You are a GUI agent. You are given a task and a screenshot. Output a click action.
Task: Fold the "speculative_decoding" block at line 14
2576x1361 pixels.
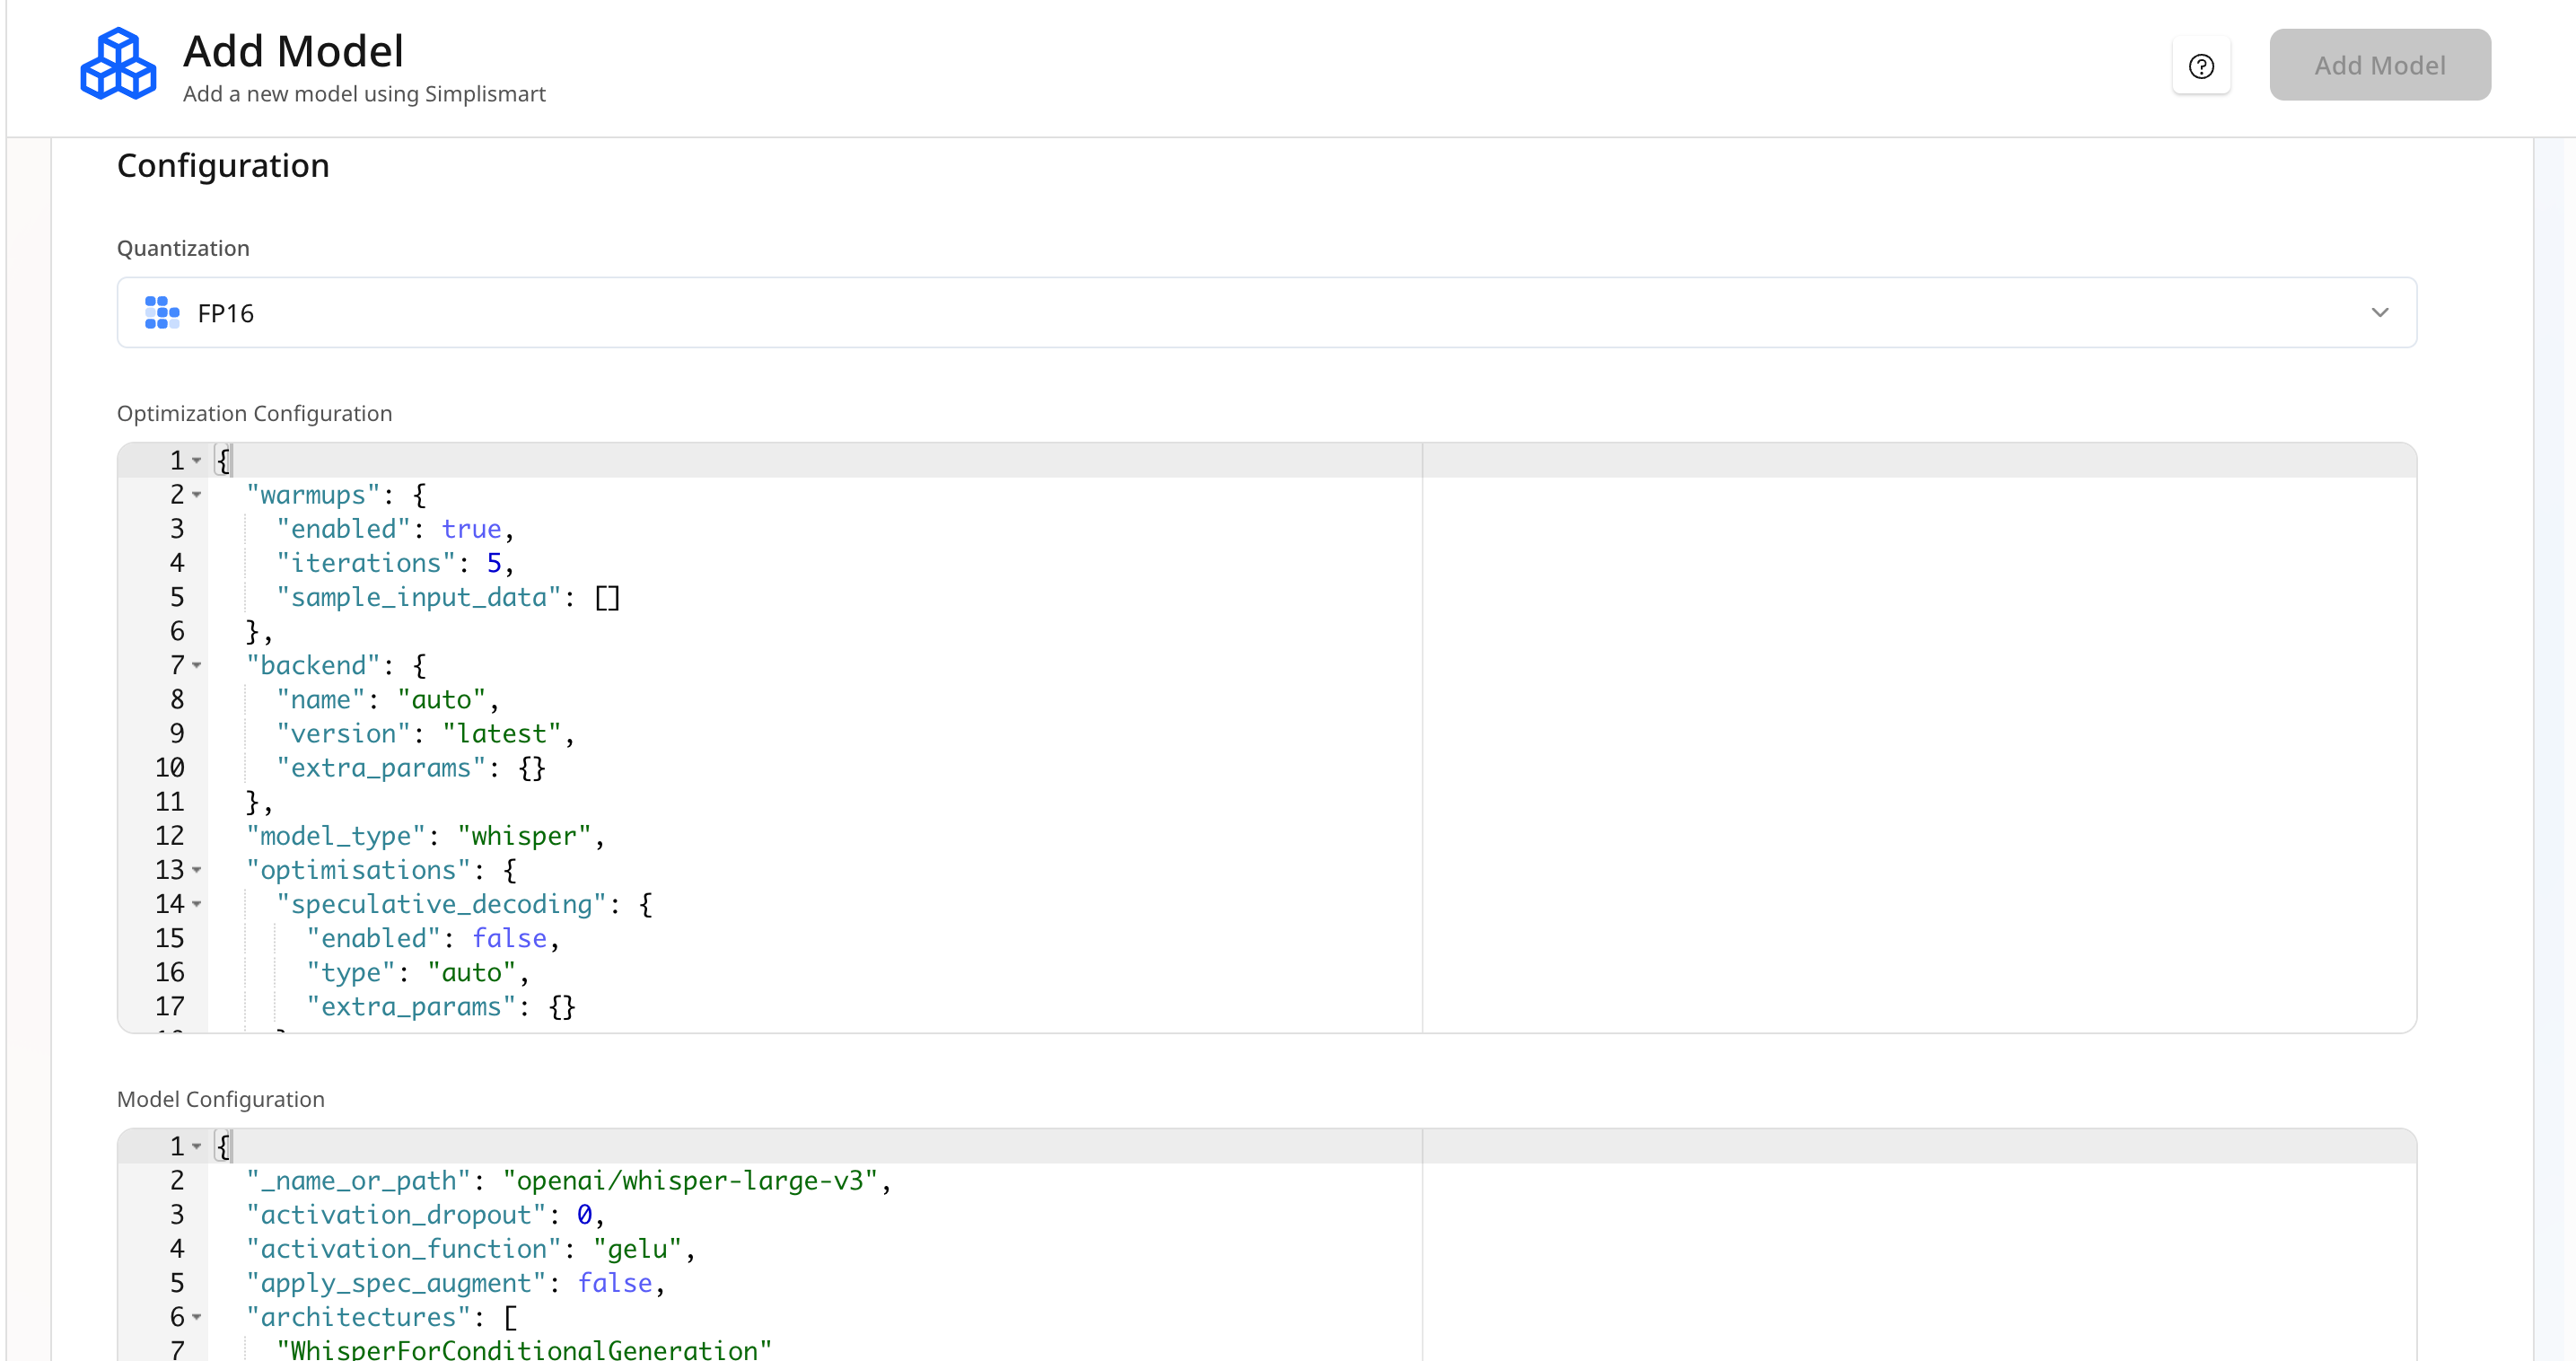click(x=197, y=904)
